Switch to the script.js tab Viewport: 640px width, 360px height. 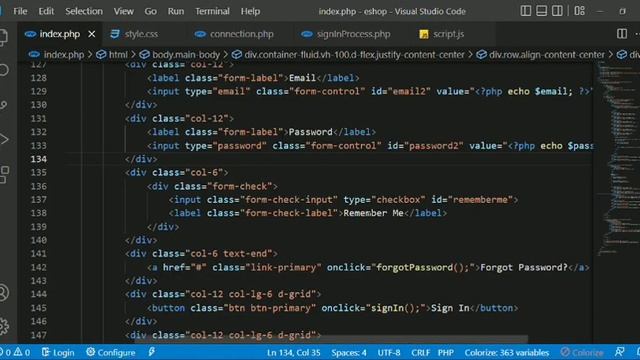pyautogui.click(x=442, y=34)
